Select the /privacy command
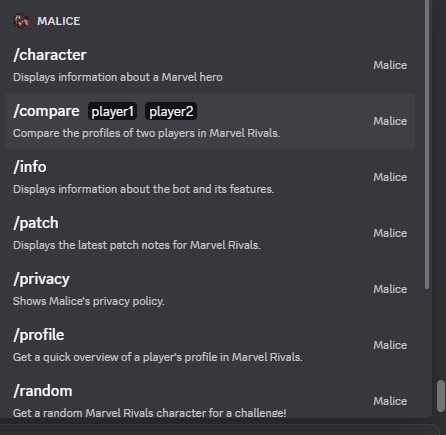Viewport: 446px width, 435px height. point(210,289)
